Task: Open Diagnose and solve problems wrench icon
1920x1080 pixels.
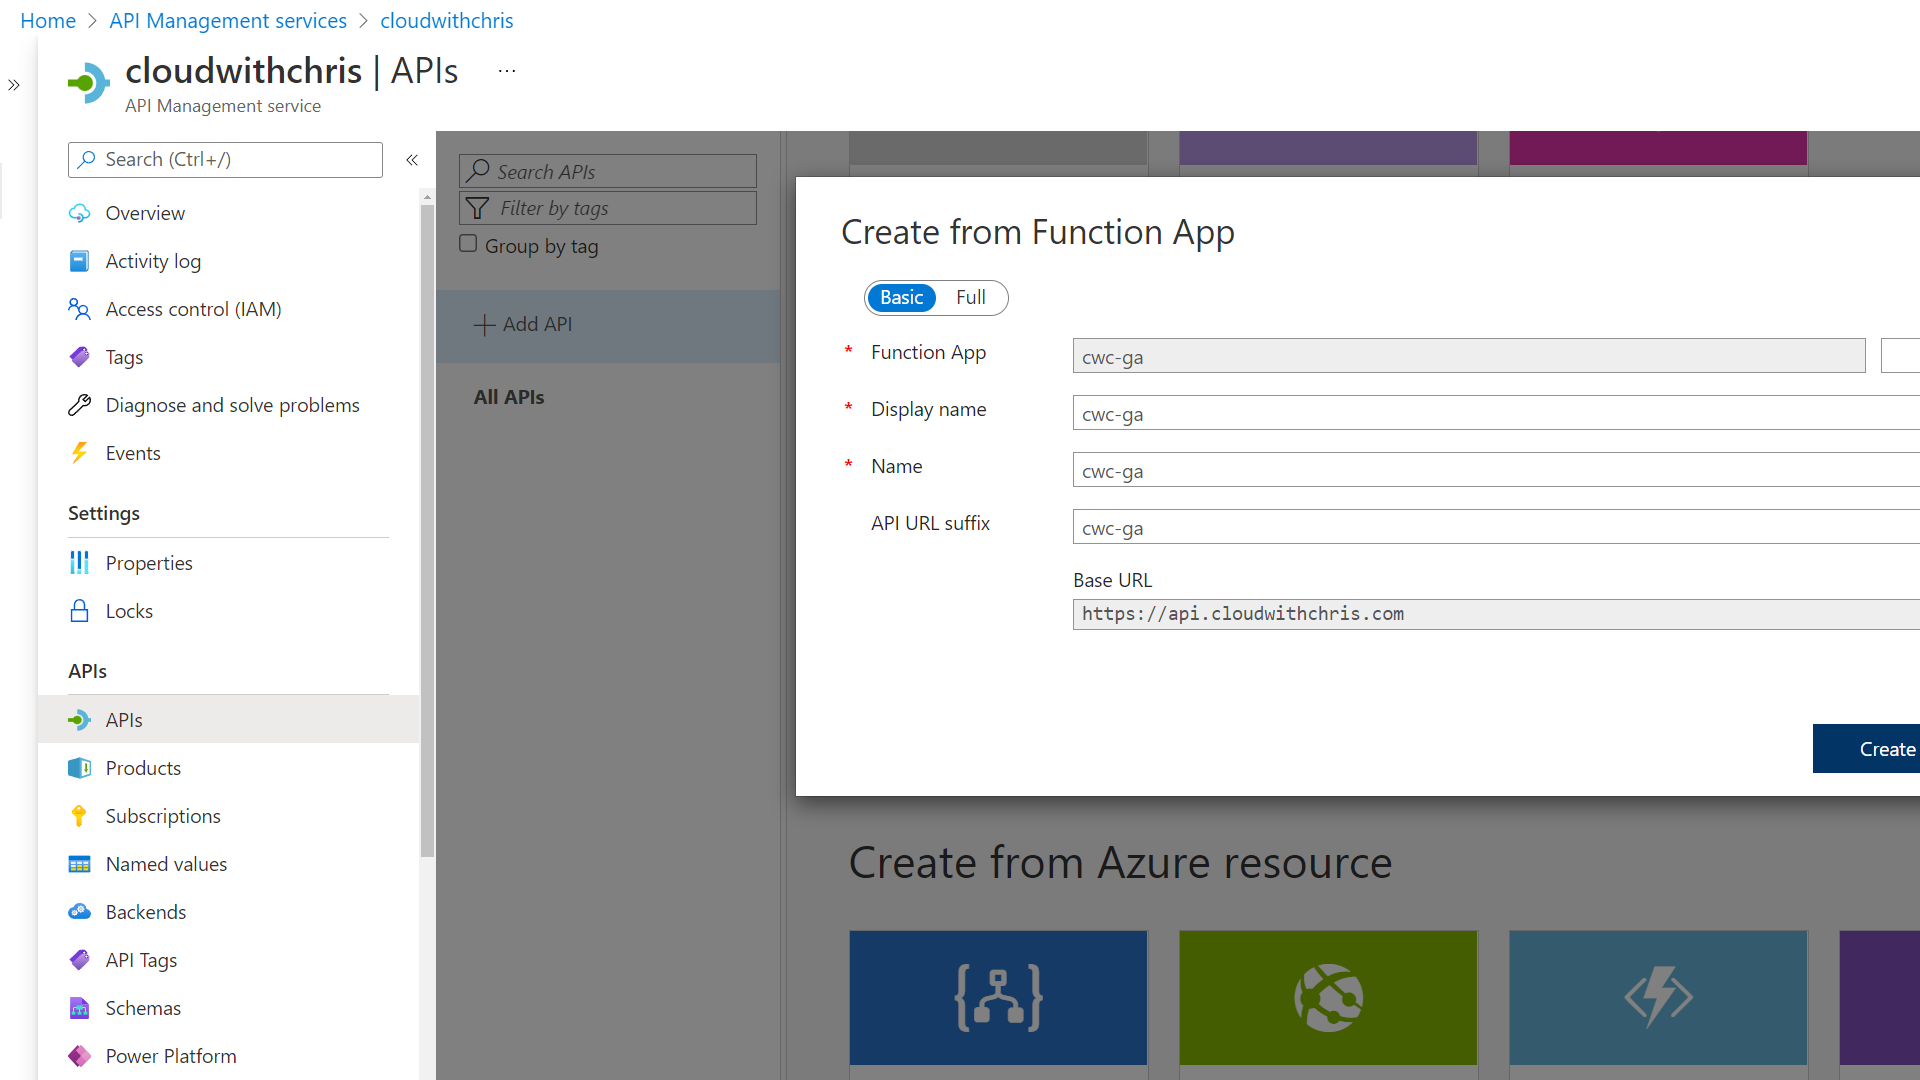Action: (x=79, y=405)
